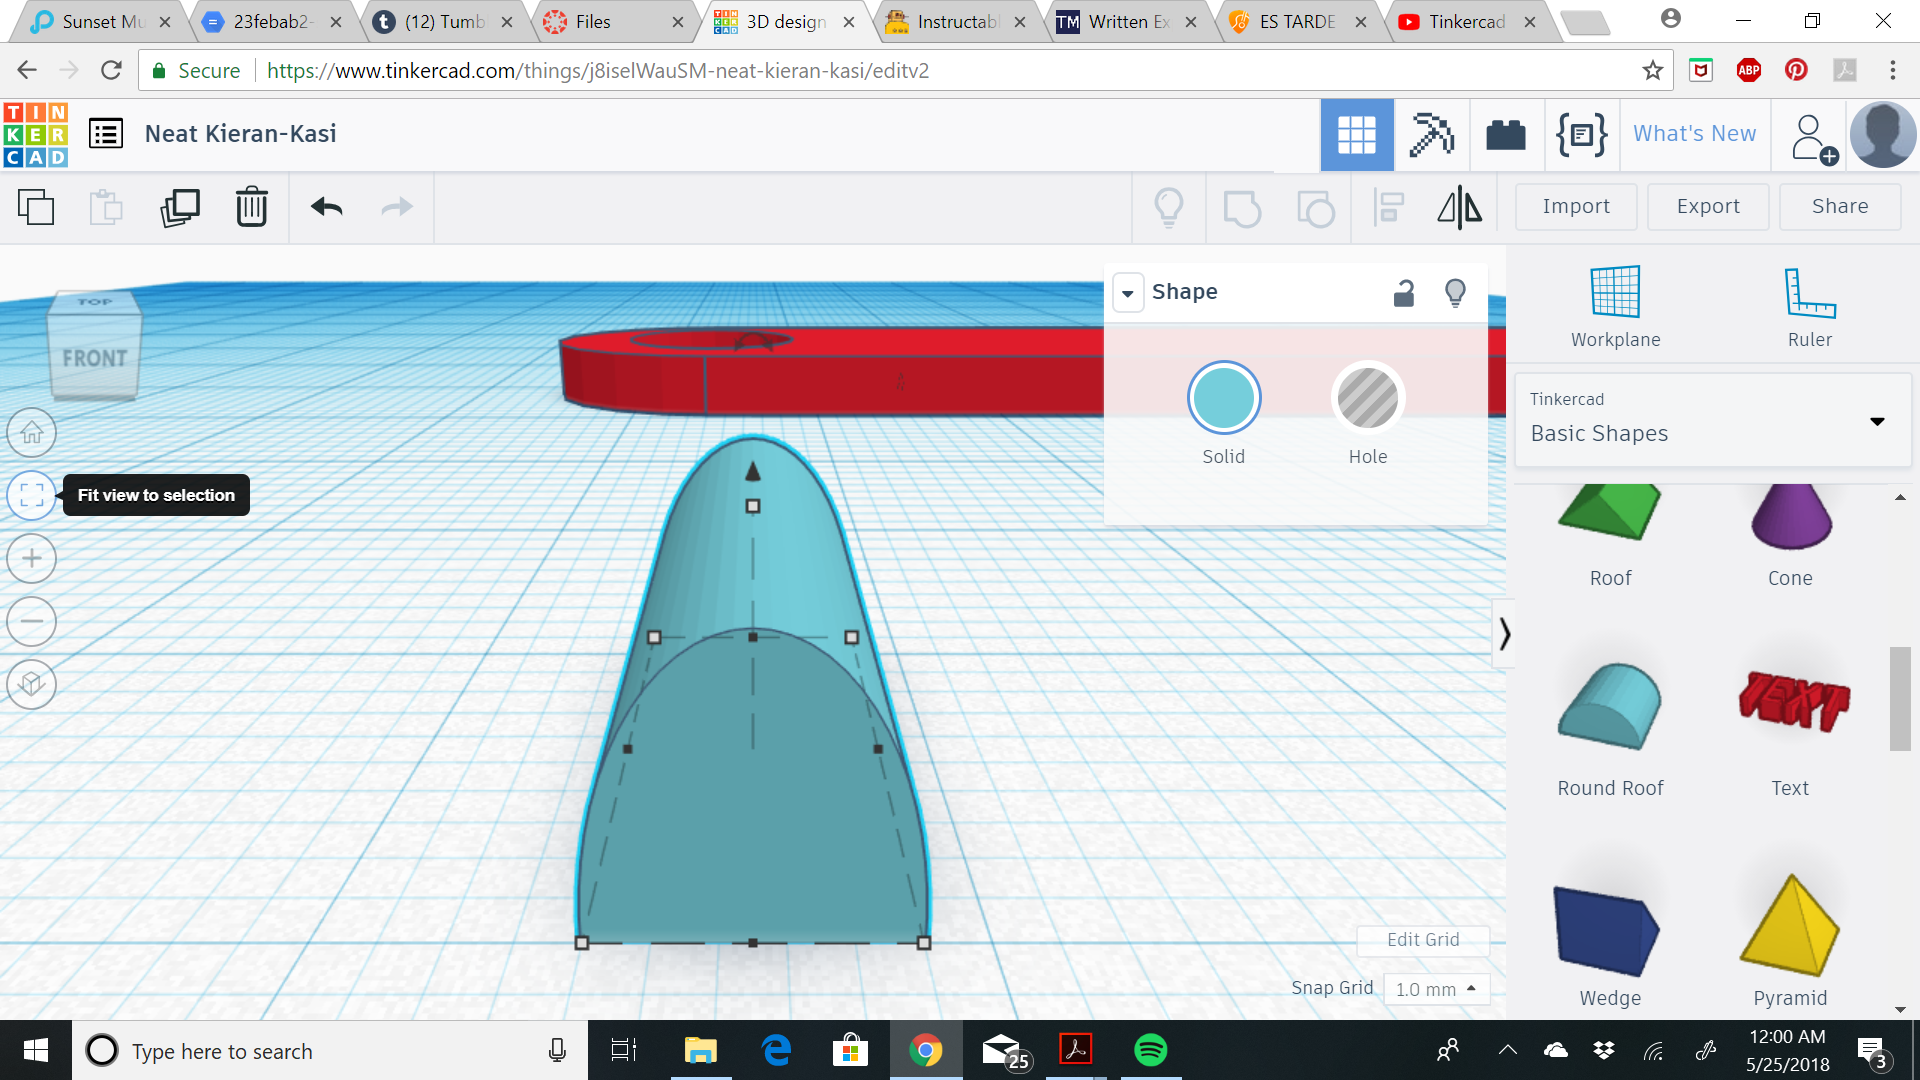Viewport: 1920px width, 1080px height.
Task: Switch to 3D design grid view
Action: pyautogui.click(x=1357, y=135)
